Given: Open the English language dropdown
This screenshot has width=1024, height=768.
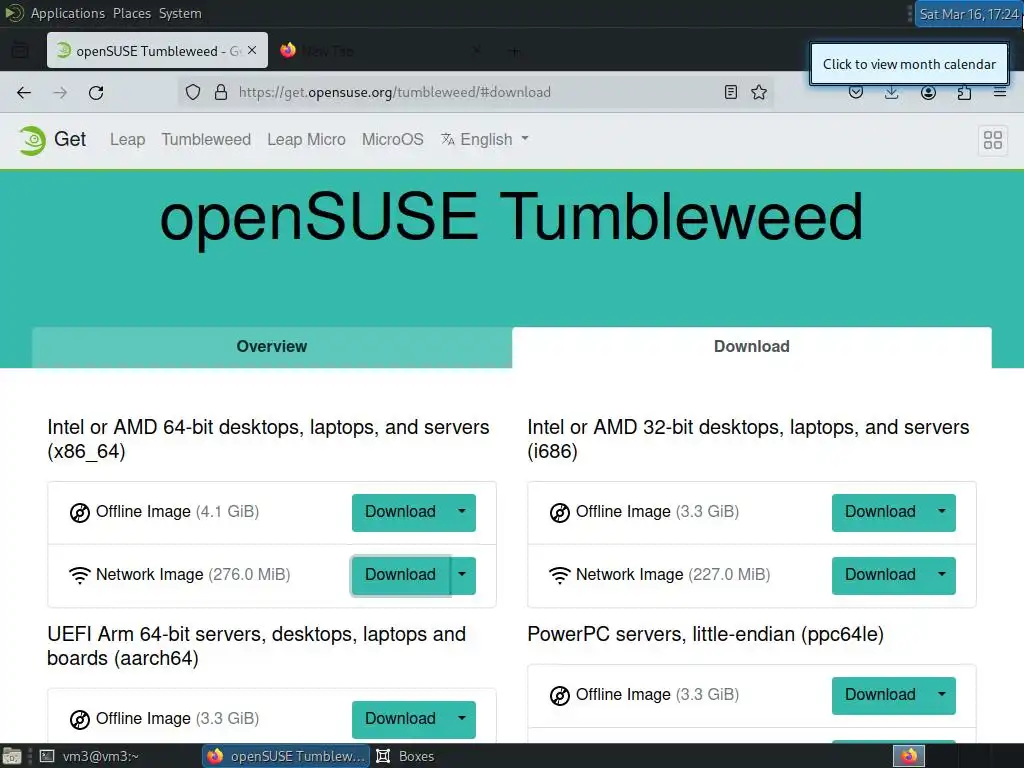Looking at the screenshot, I should [485, 139].
